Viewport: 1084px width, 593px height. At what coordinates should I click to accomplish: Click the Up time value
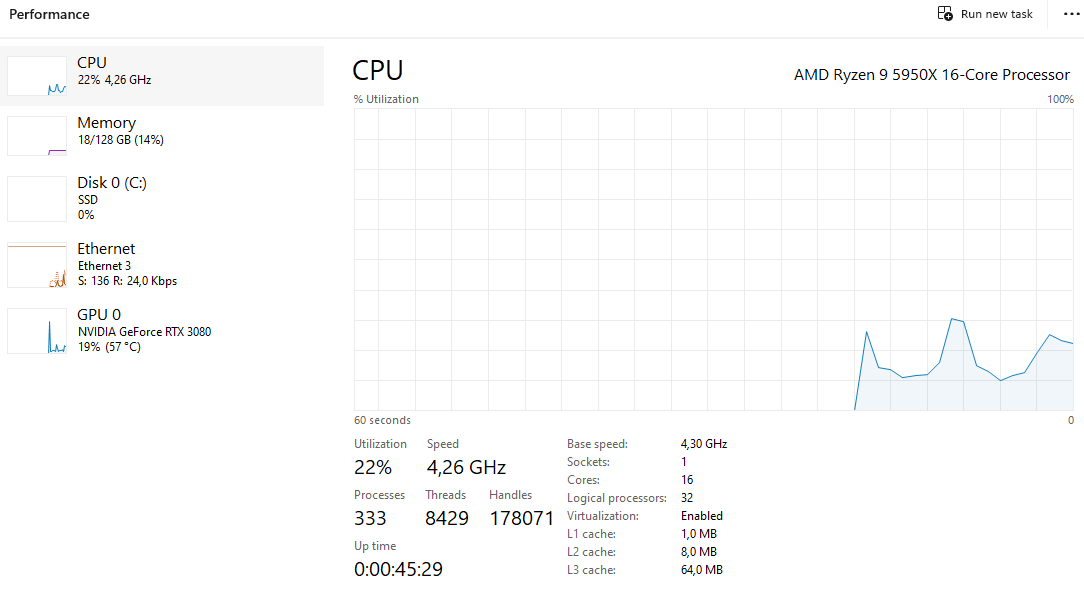(x=397, y=568)
